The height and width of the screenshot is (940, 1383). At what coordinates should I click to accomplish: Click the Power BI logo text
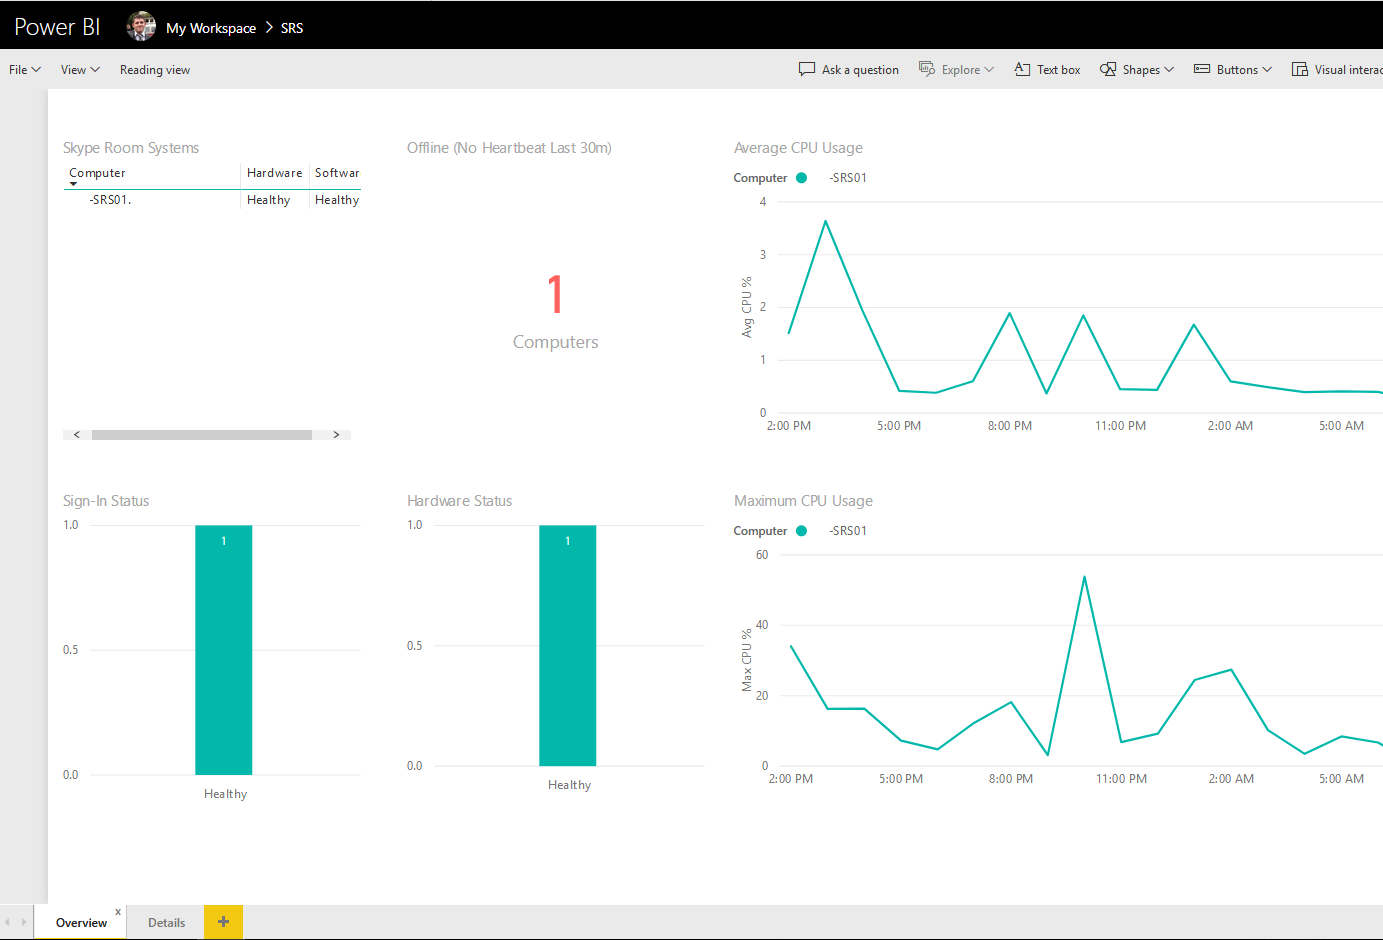(x=57, y=27)
